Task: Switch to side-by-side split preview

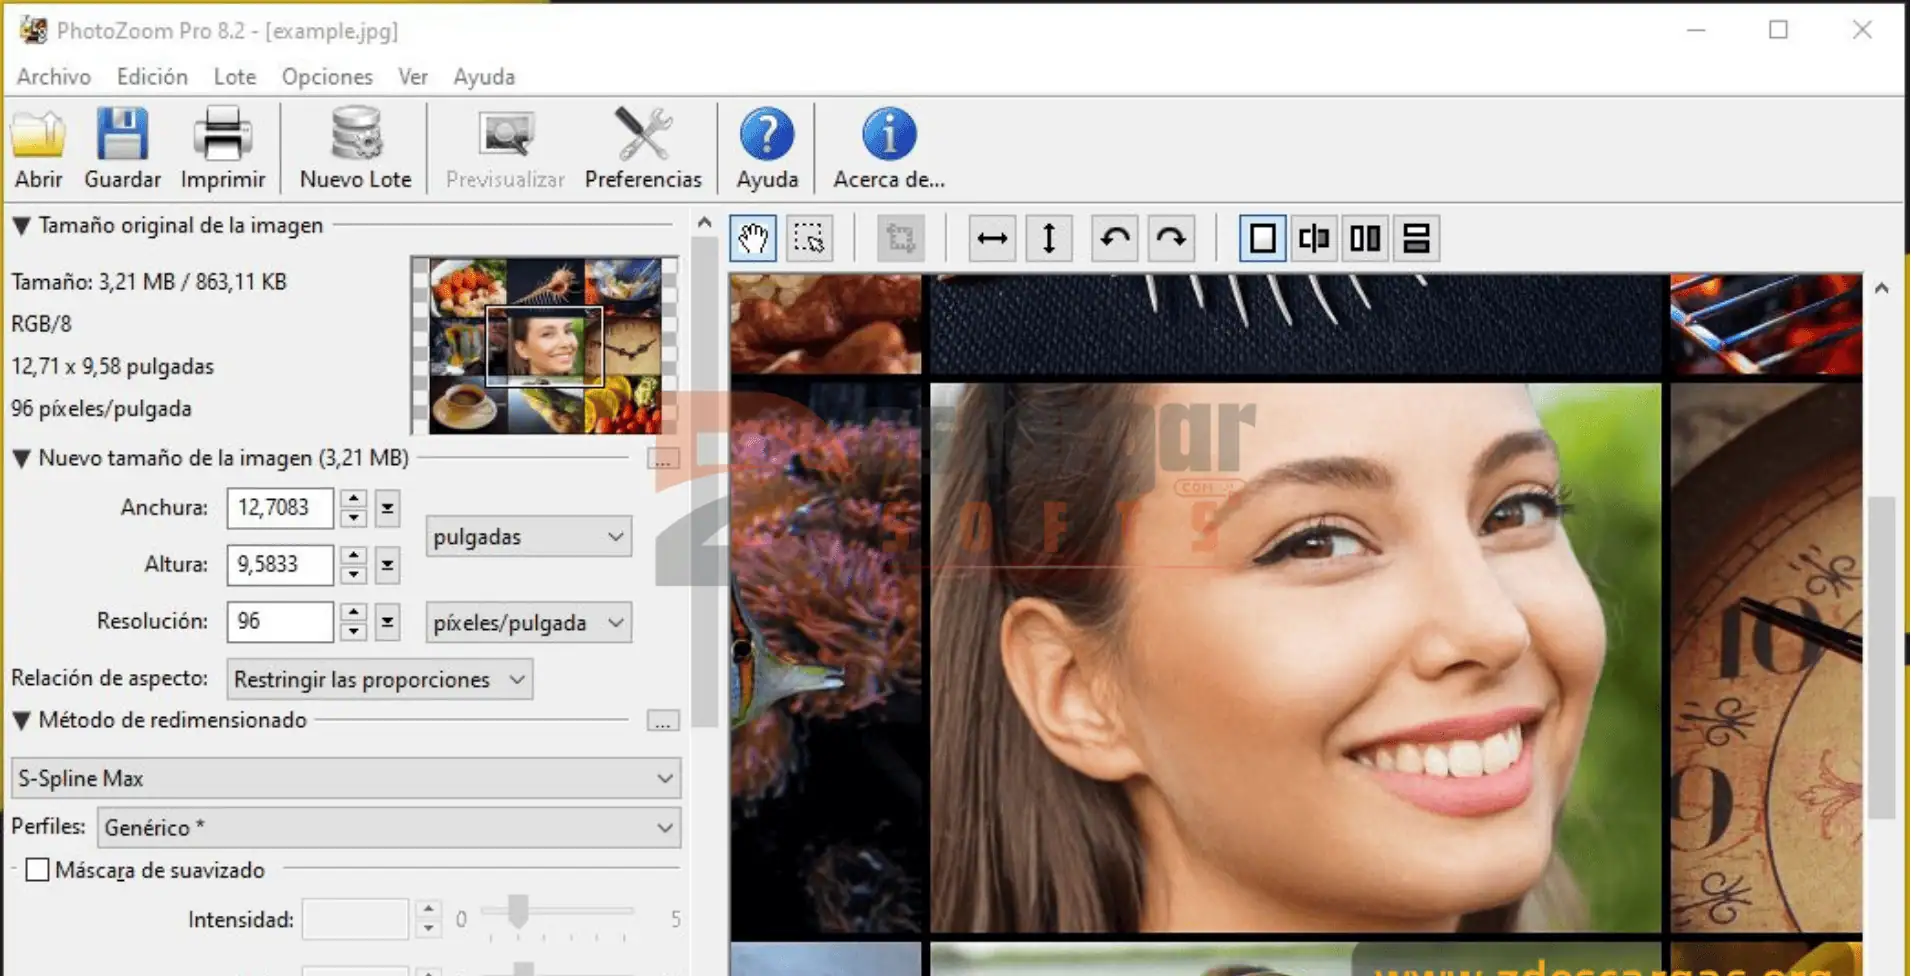Action: click(x=1365, y=238)
